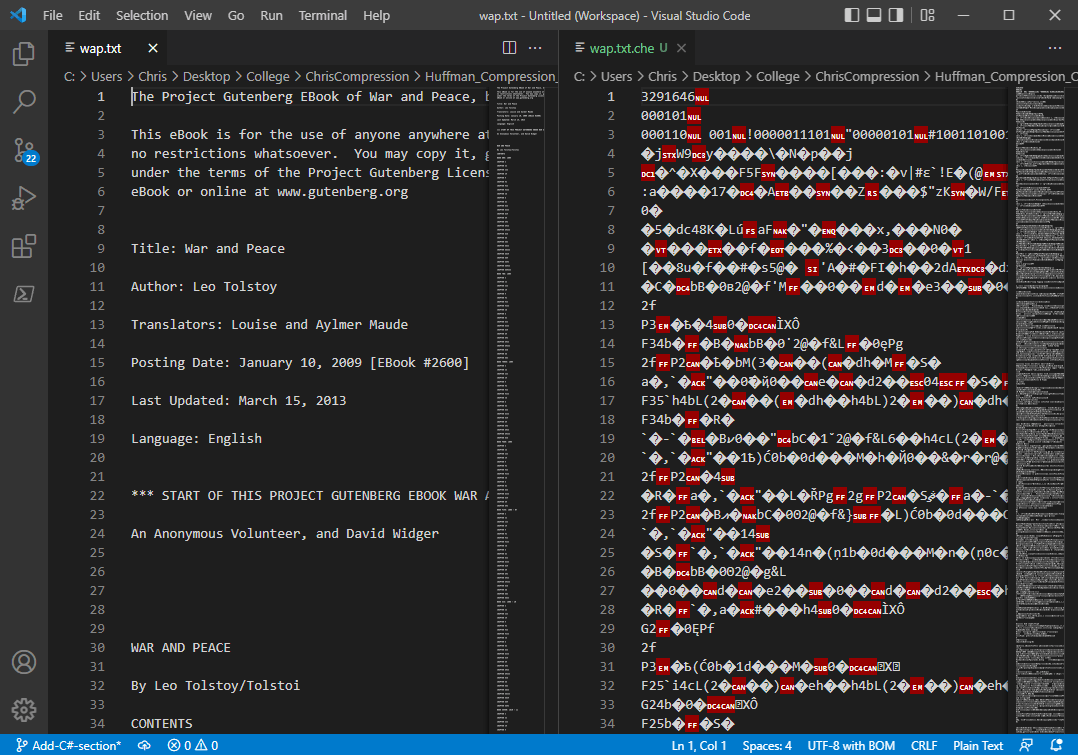Image resolution: width=1078 pixels, height=755 pixels.
Task: Click the Ln 1, Col 1 cursor position
Action: coord(698,745)
